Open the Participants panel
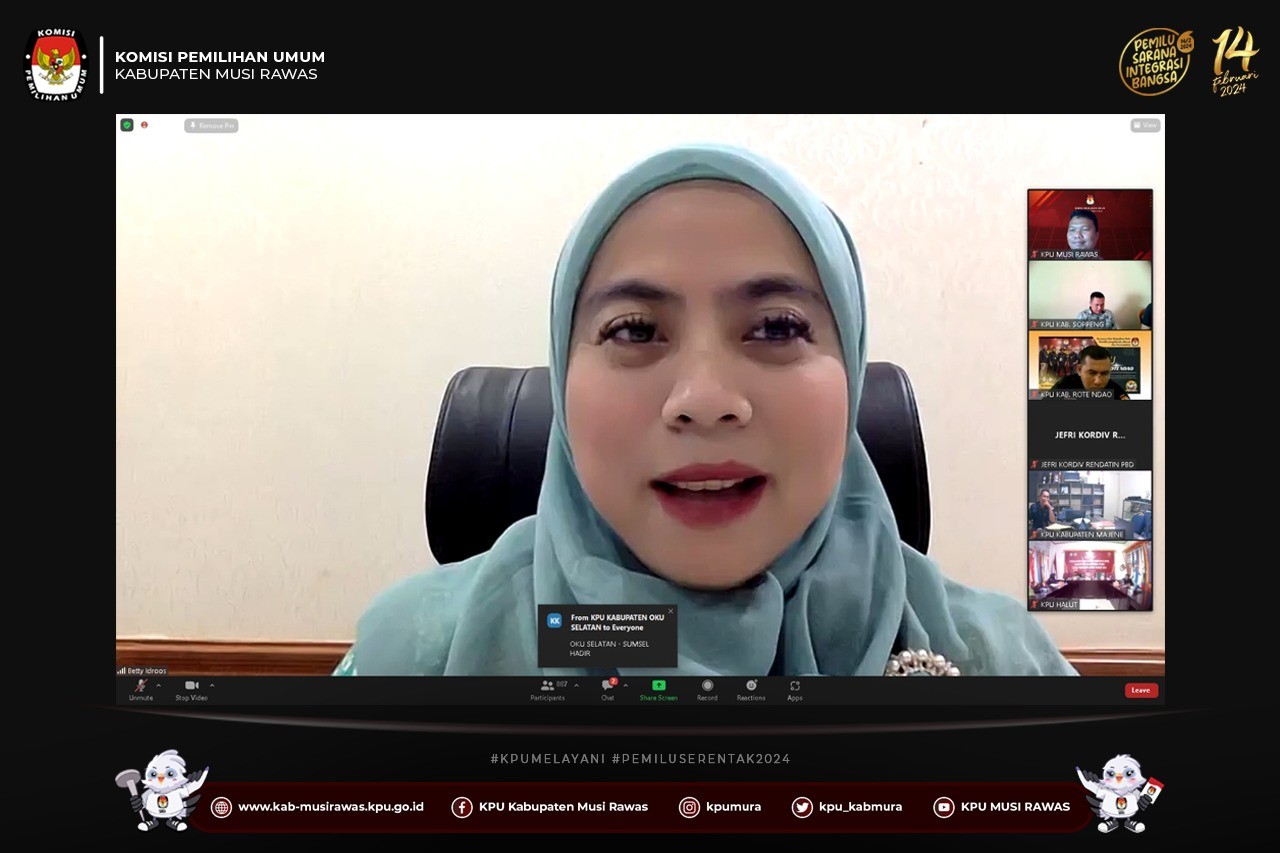Viewport: 1280px width, 853px height. [x=547, y=689]
